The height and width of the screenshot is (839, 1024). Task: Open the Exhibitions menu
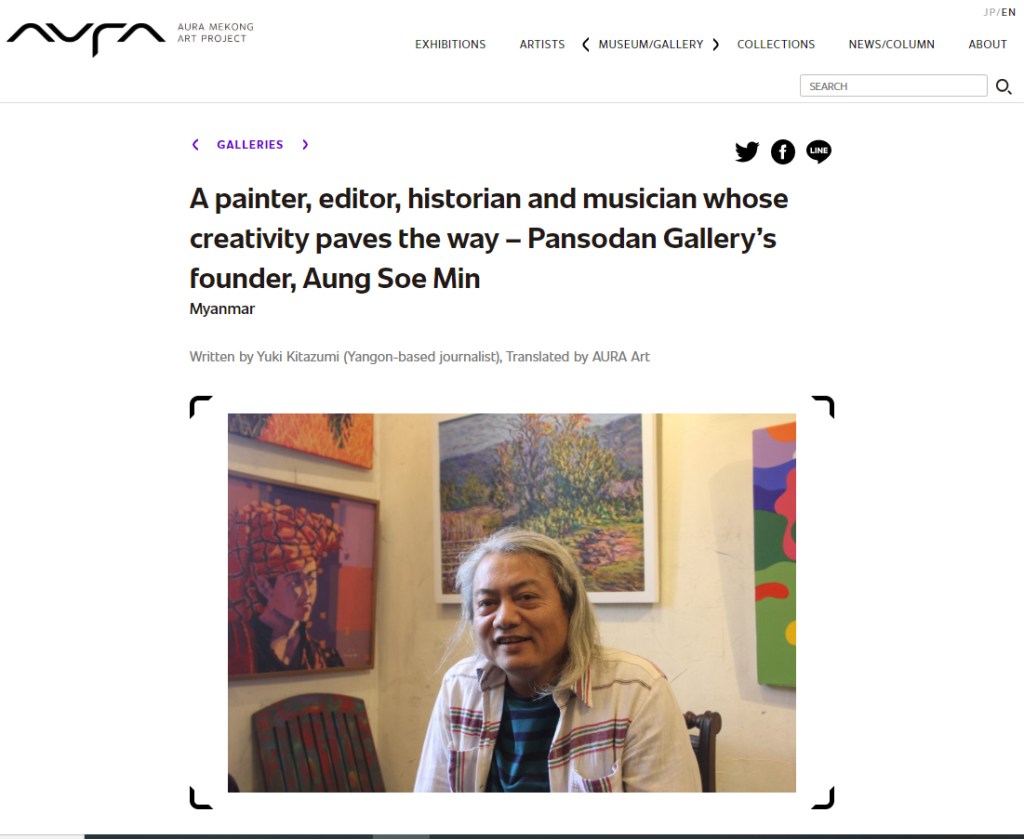pyautogui.click(x=450, y=44)
